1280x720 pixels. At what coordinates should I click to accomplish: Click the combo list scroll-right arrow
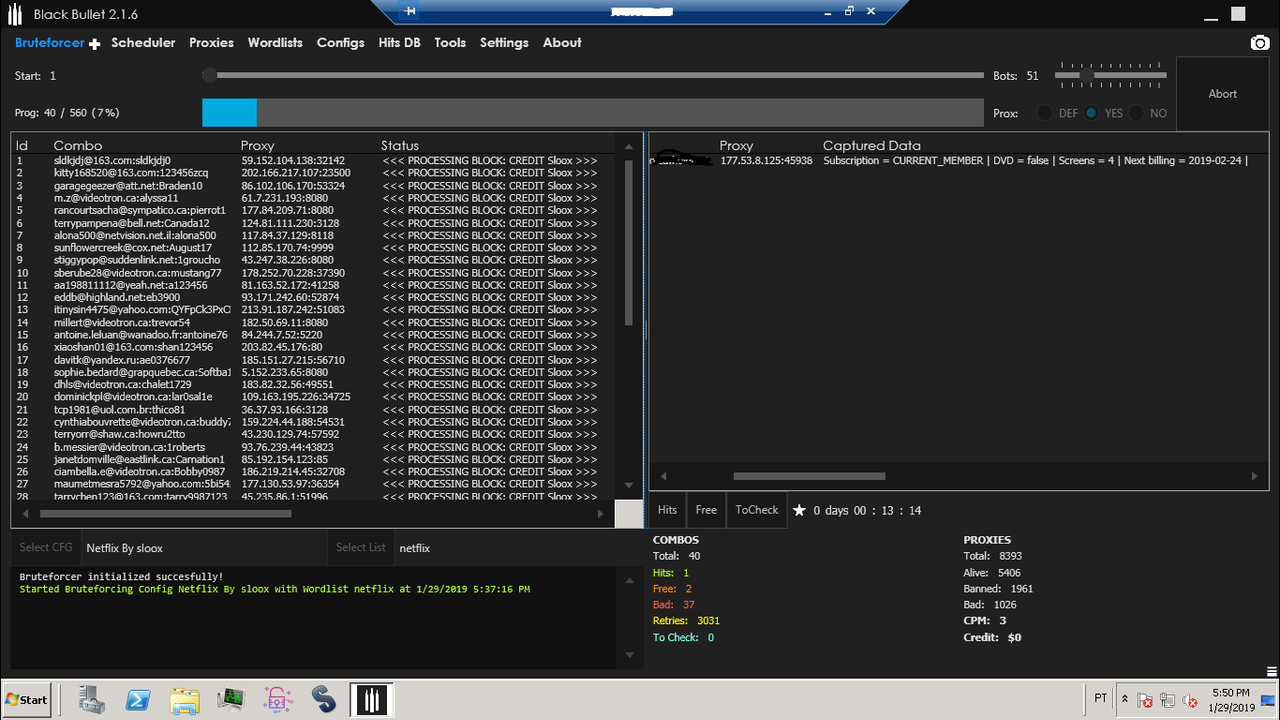(x=601, y=513)
